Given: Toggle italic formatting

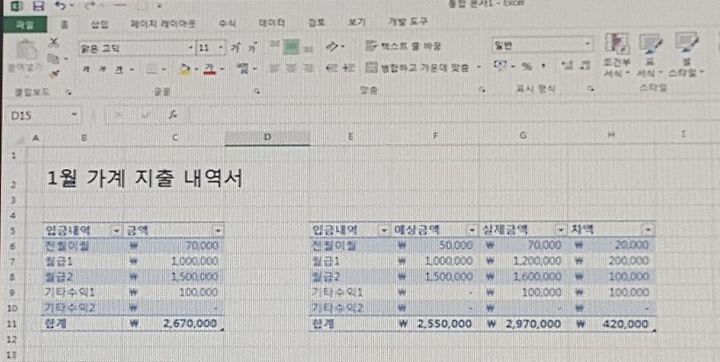Looking at the screenshot, I should click(102, 70).
